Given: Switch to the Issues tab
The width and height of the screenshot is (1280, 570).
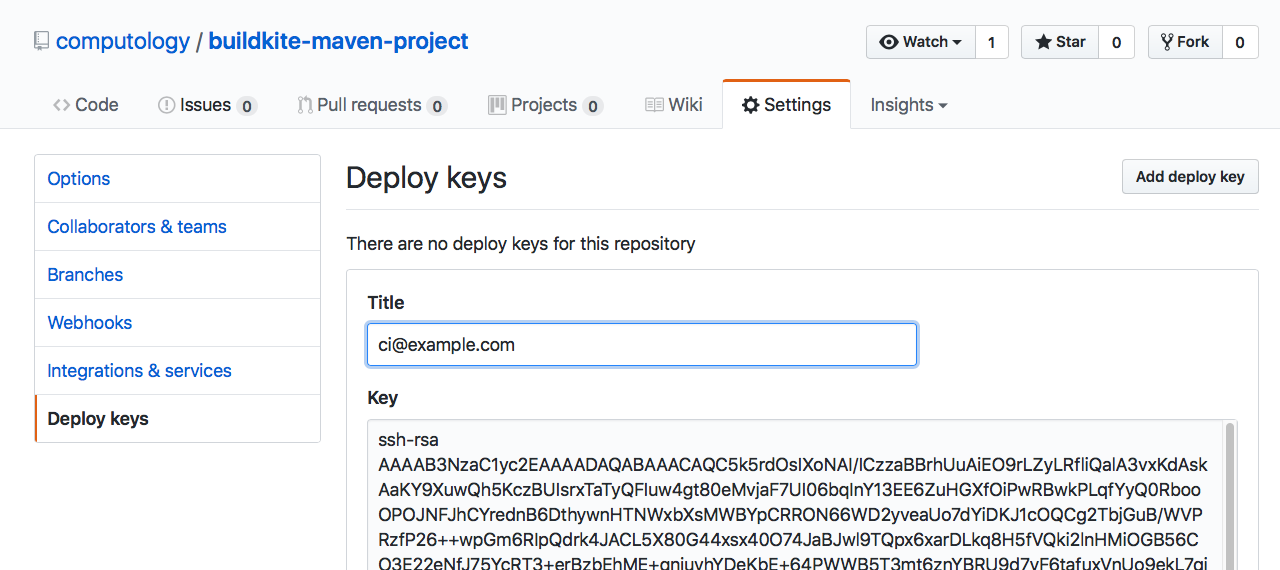Looking at the screenshot, I should 205,105.
